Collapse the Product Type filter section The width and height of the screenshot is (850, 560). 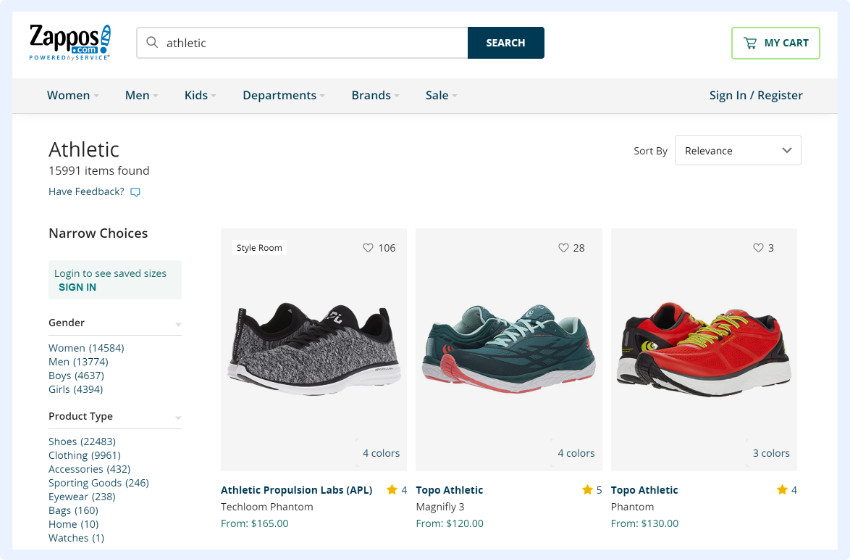coord(178,417)
